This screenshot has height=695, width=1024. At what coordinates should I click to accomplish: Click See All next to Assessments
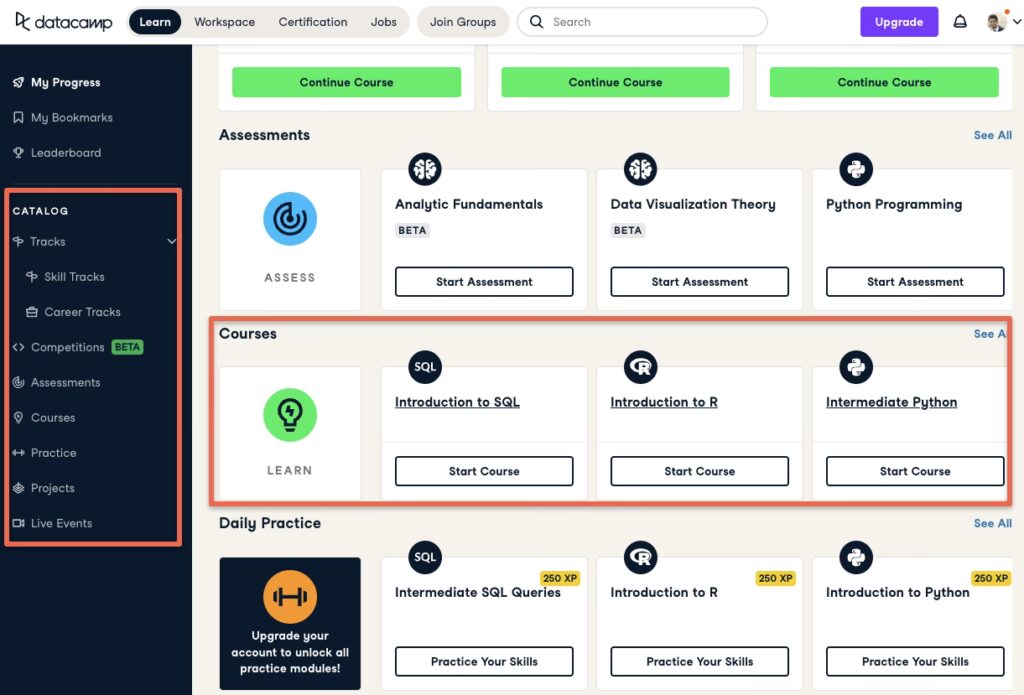coord(992,135)
